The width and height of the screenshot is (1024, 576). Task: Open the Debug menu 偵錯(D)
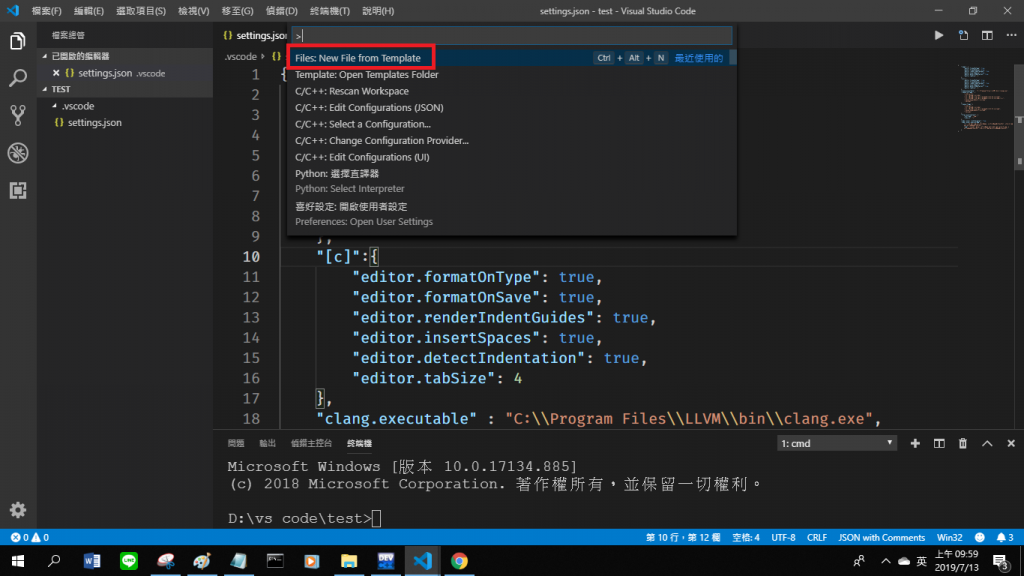(281, 11)
